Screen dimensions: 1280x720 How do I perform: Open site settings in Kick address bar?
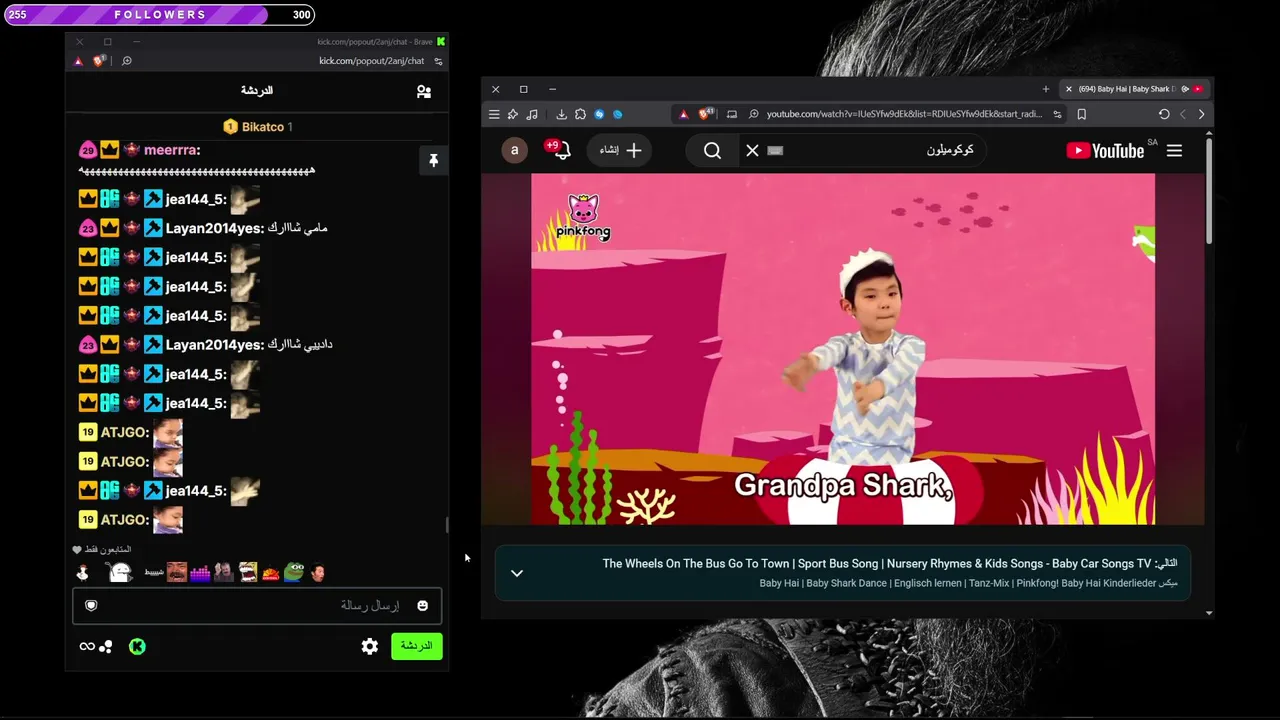[438, 61]
